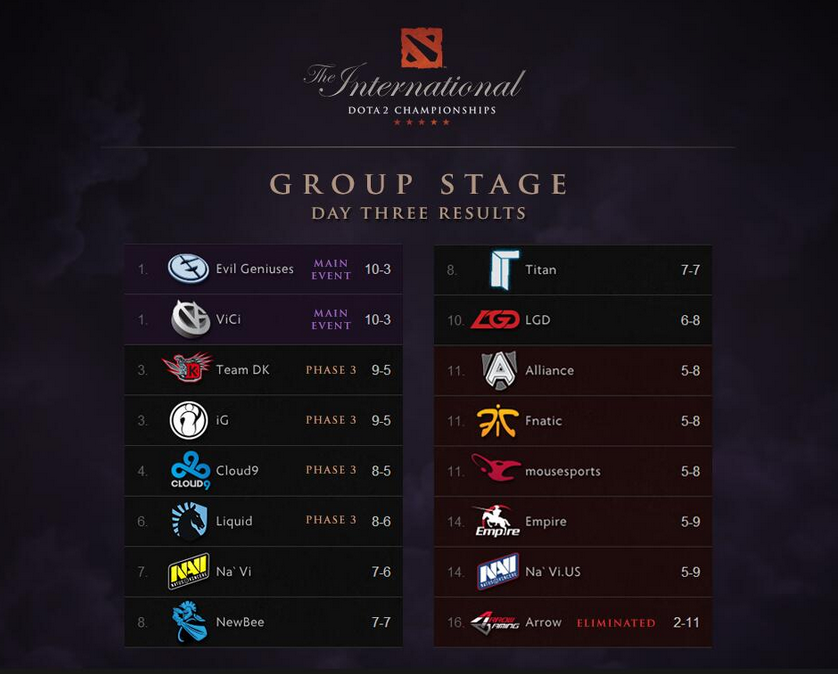Click the Team DK dragon logo

[x=188, y=367]
